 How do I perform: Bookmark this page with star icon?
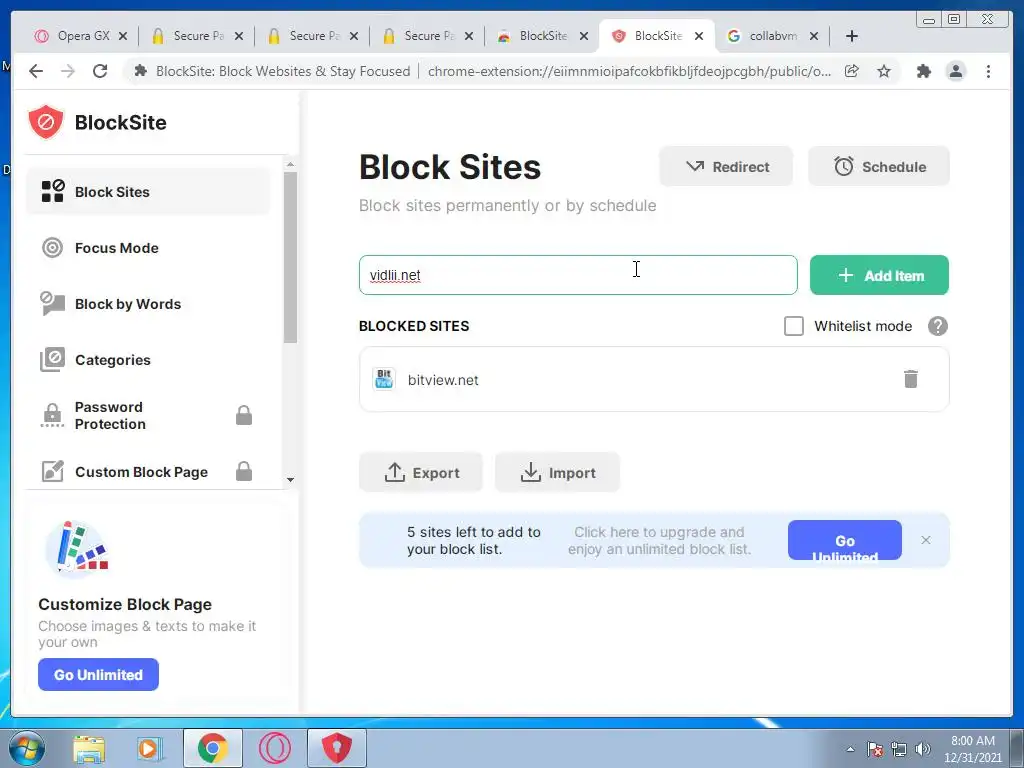[x=884, y=71]
